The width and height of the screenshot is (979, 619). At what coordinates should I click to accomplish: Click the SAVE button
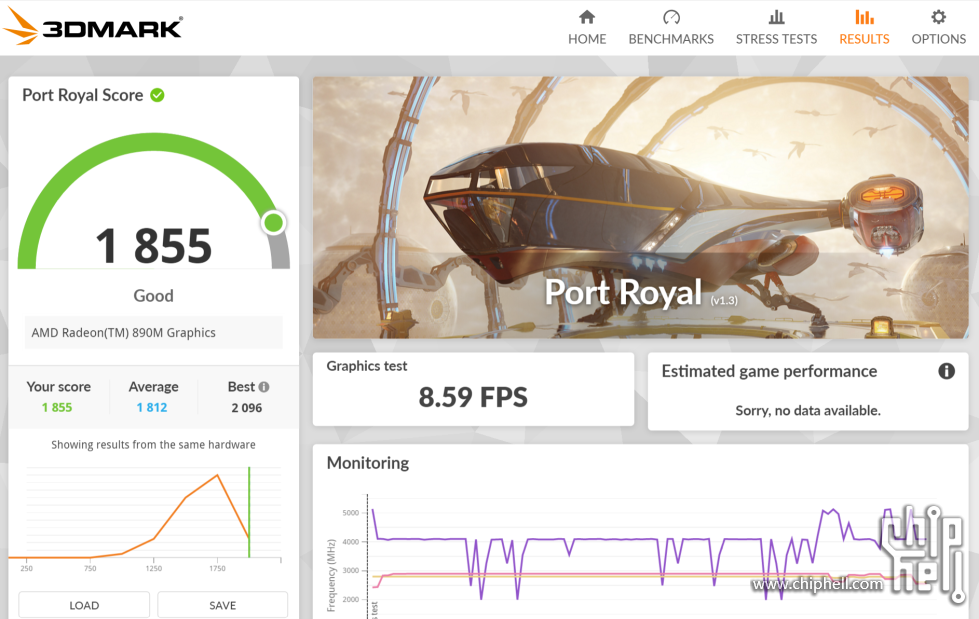[222, 605]
